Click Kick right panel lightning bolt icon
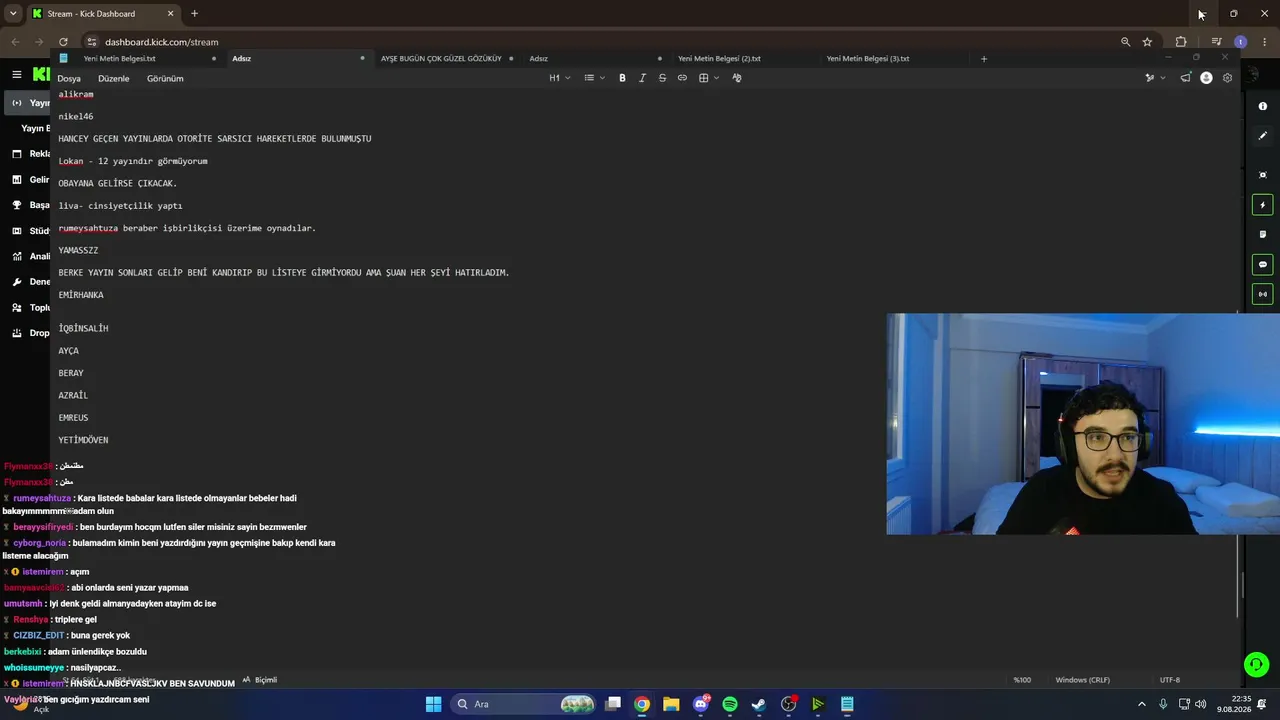 (1263, 205)
